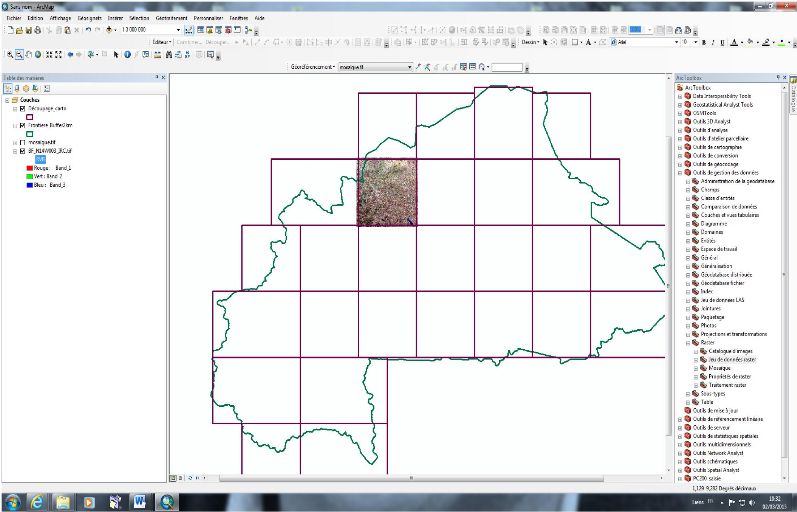Click the Géoréférencement toolbar button
Viewport: 797px width, 512px height.
(x=312, y=67)
